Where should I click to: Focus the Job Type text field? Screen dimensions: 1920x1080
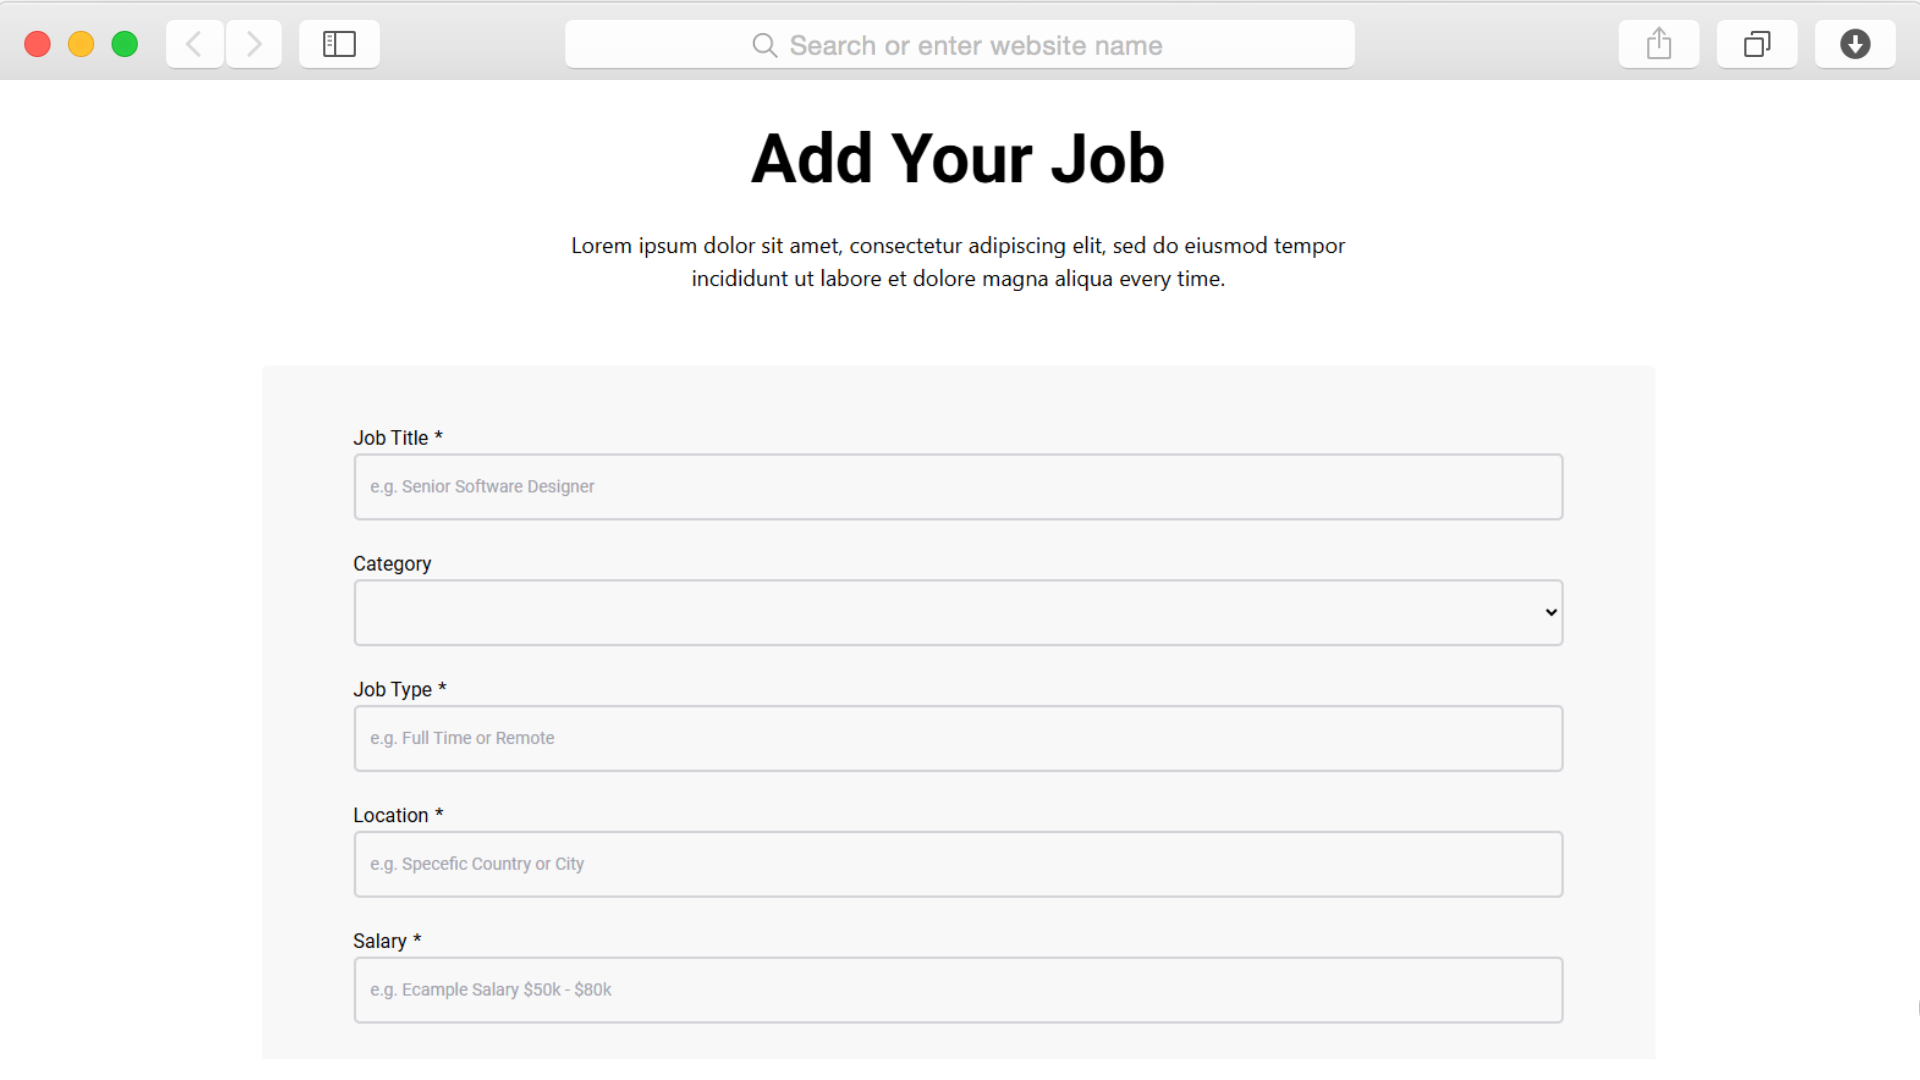point(958,739)
